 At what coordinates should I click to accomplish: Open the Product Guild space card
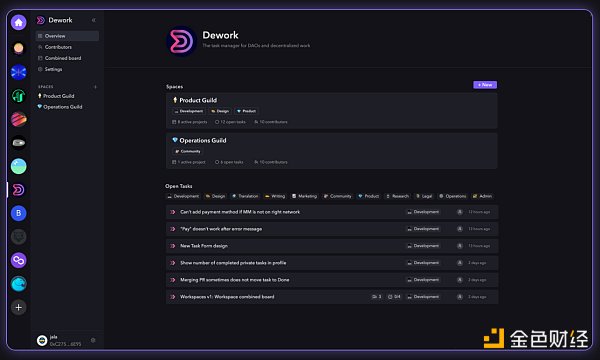pyautogui.click(x=332, y=111)
